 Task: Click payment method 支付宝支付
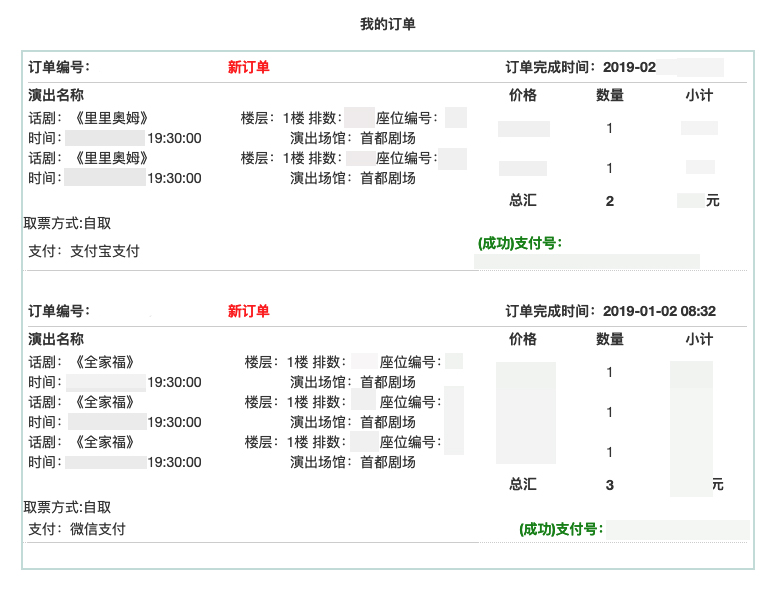(105, 251)
